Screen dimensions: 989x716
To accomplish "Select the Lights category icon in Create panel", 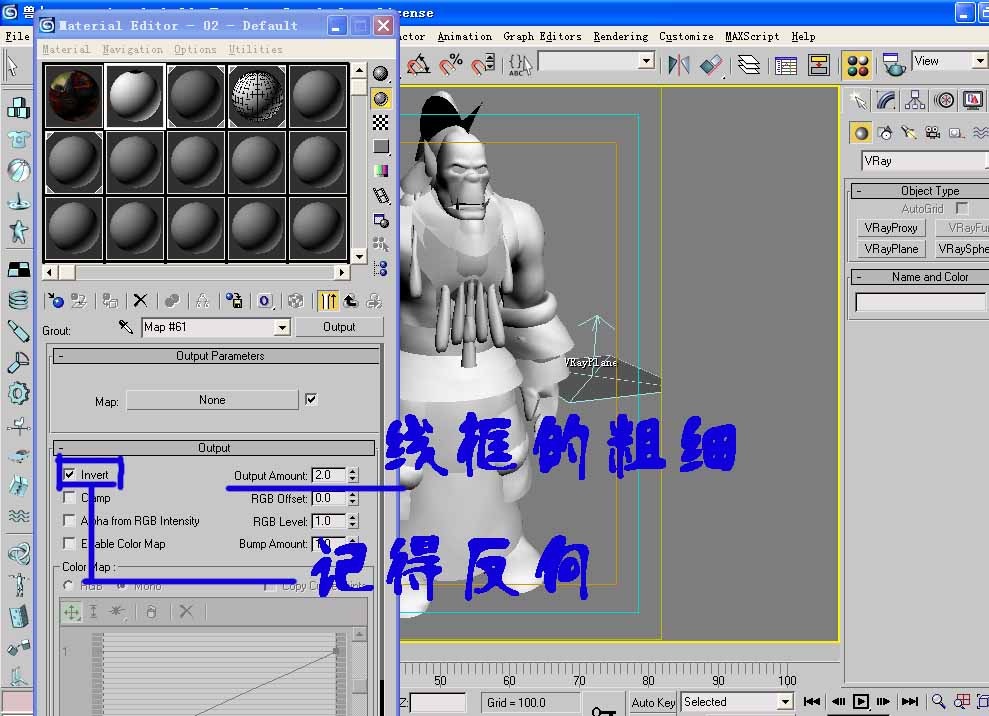I will click(908, 133).
